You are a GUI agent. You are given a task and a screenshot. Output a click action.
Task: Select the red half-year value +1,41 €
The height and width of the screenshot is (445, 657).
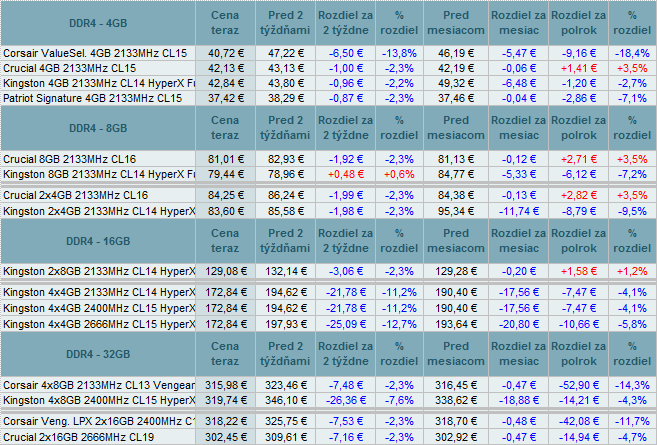click(578, 68)
